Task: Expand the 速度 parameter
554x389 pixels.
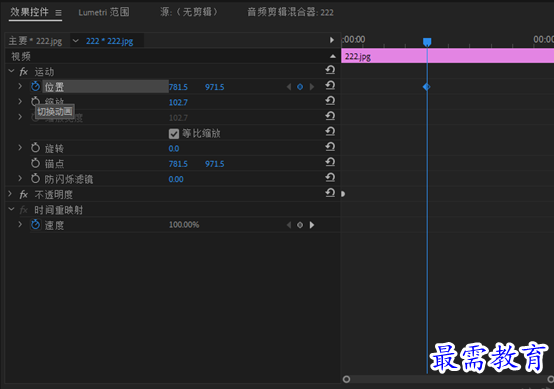Action: (x=20, y=224)
